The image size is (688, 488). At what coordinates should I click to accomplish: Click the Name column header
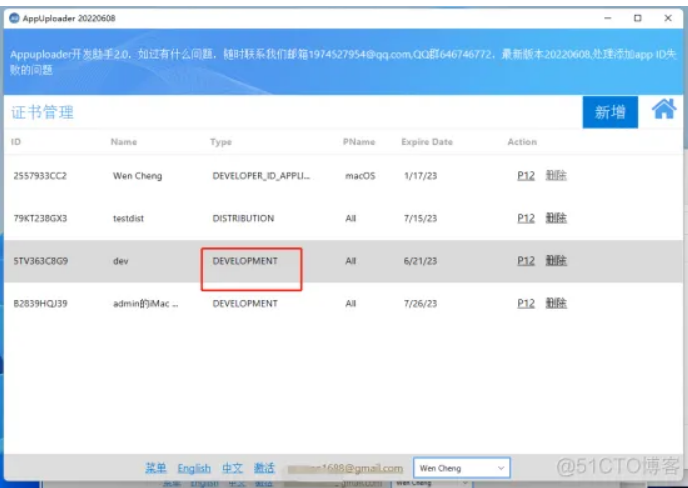point(124,142)
